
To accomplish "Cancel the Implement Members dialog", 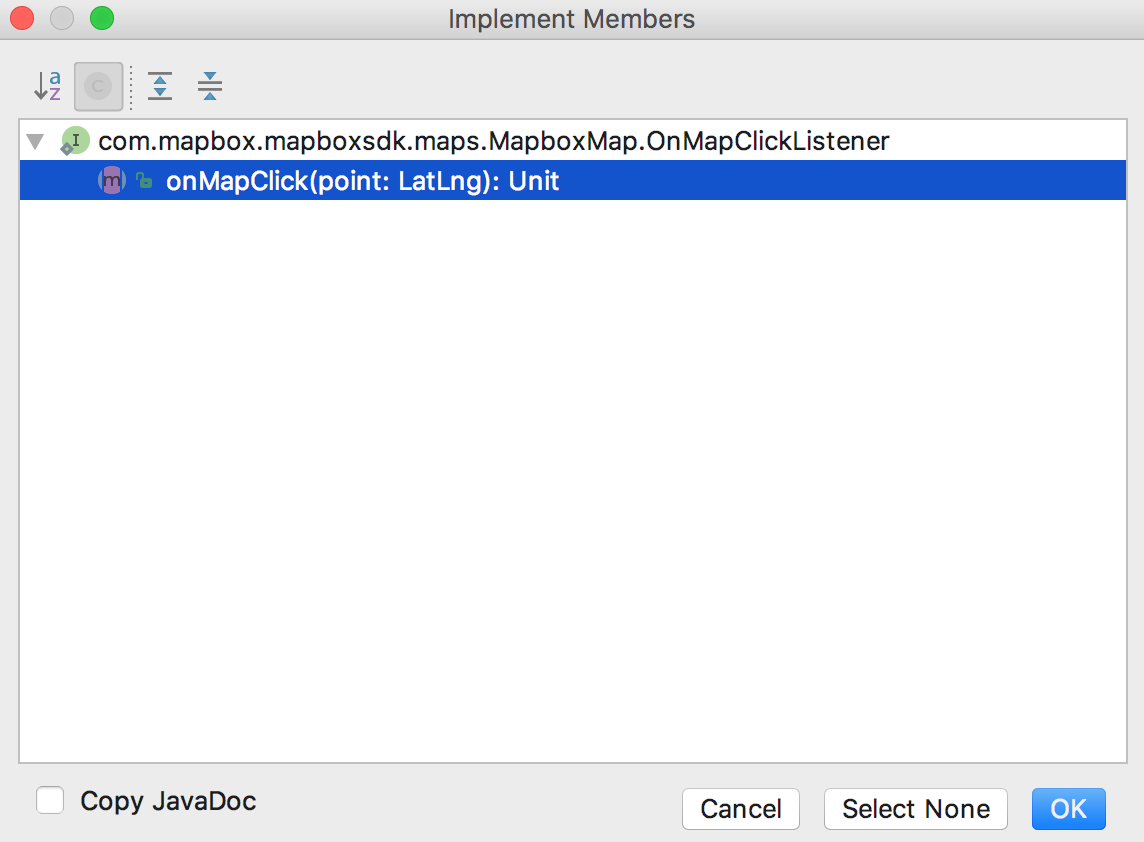I will [741, 808].
